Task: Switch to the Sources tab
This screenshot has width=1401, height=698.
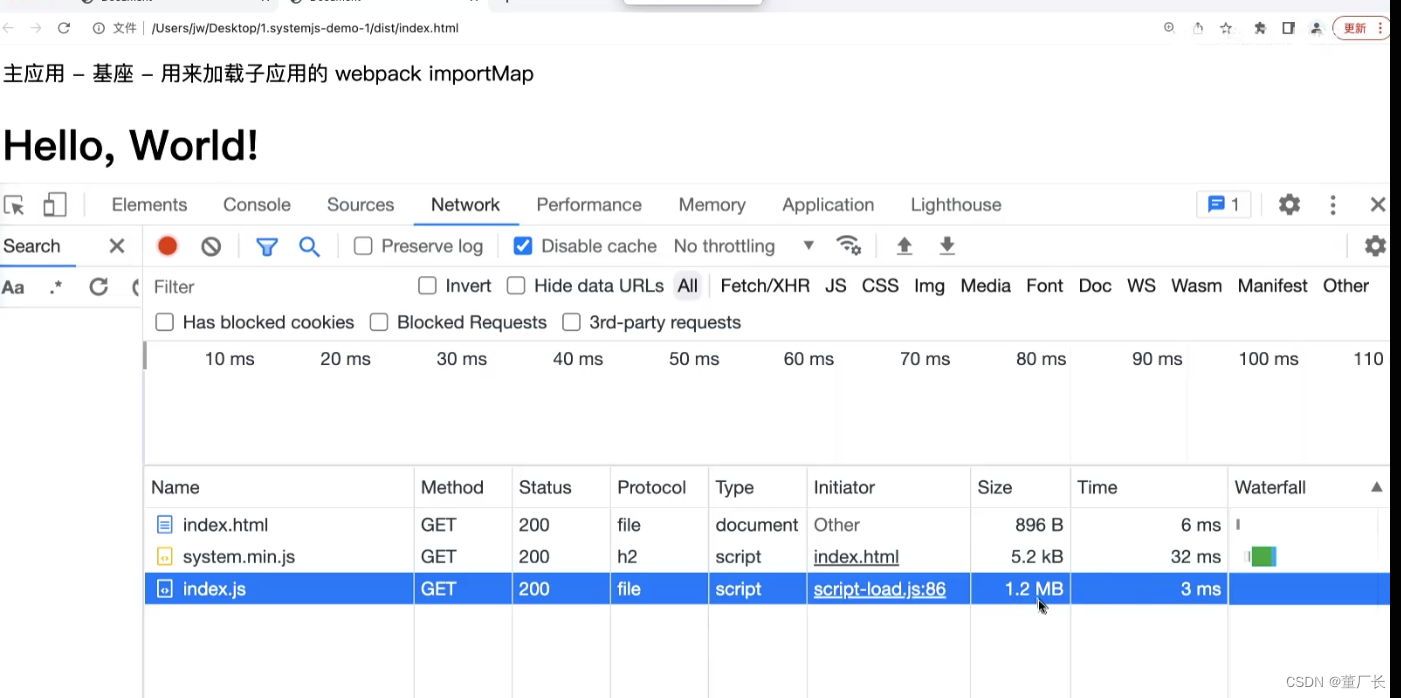Action: tap(360, 205)
